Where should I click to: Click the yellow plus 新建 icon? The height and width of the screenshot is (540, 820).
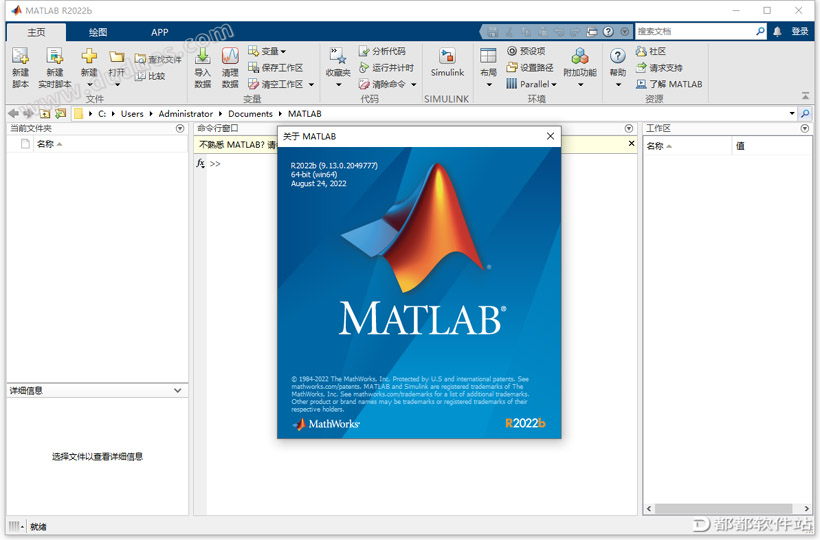pyautogui.click(x=89, y=56)
